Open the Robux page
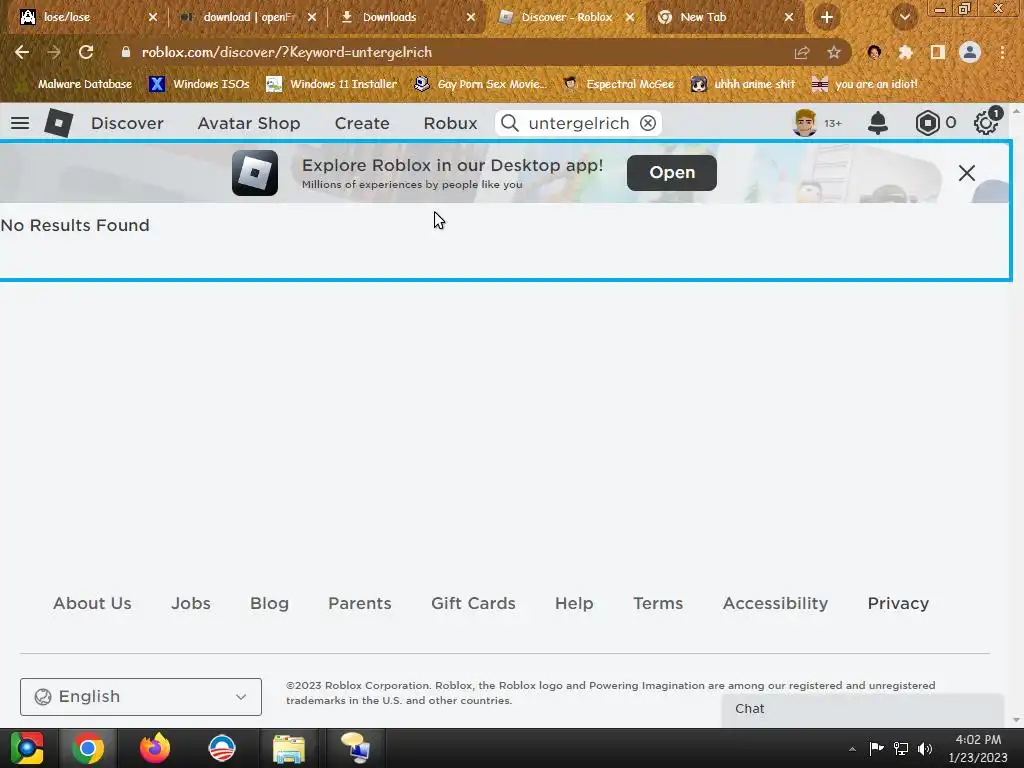 [450, 123]
